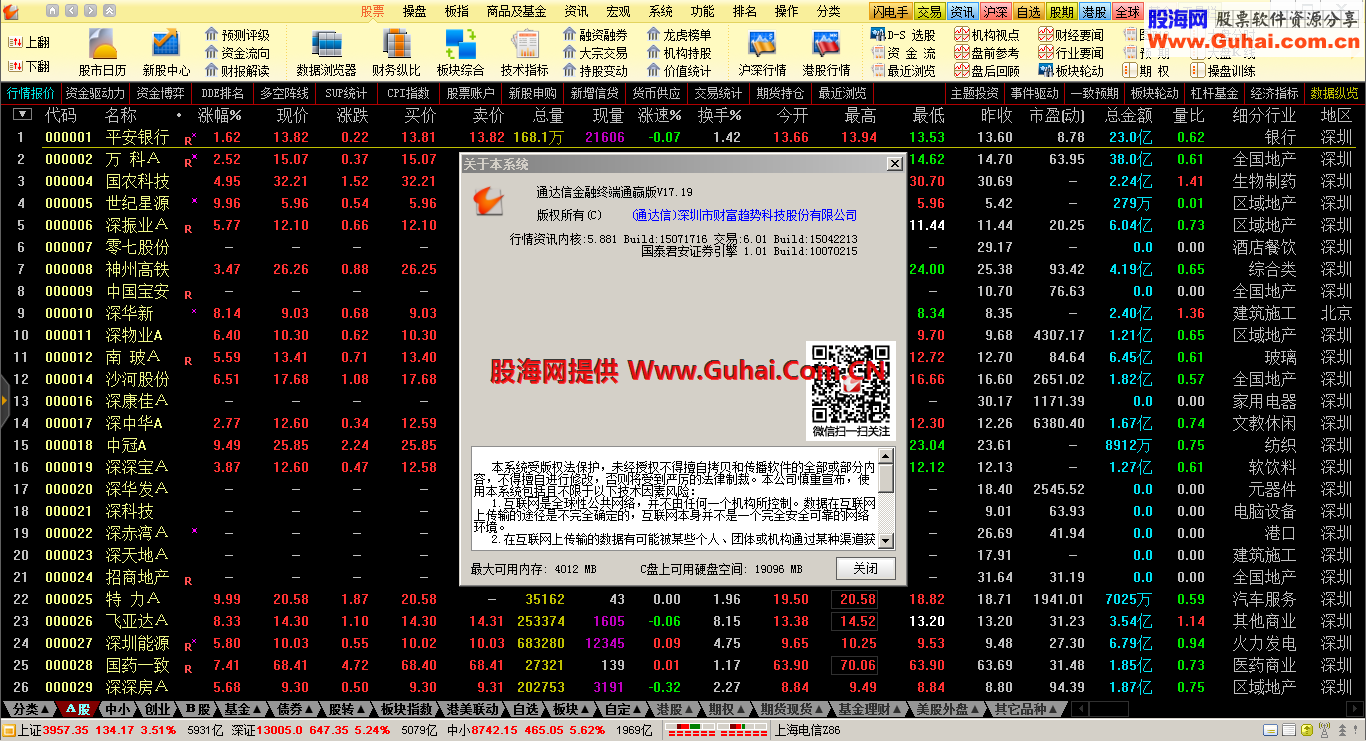Open the 商品及基金 menu

516,11
